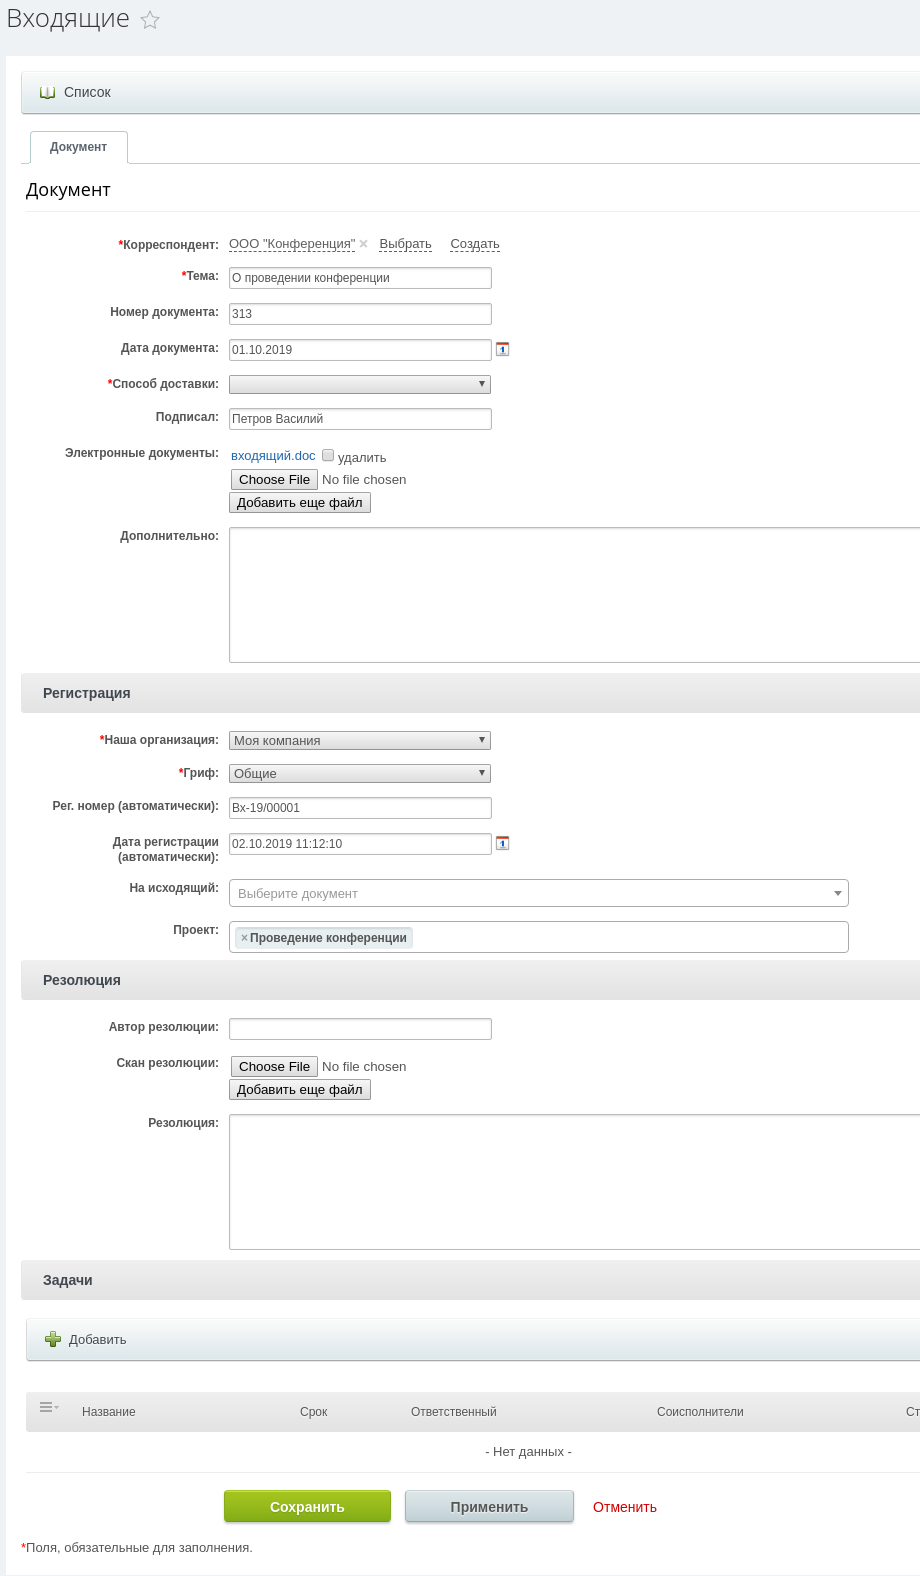The height and width of the screenshot is (1576, 920).
Task: Open the Наша организация dropdown
Action: pyautogui.click(x=360, y=740)
